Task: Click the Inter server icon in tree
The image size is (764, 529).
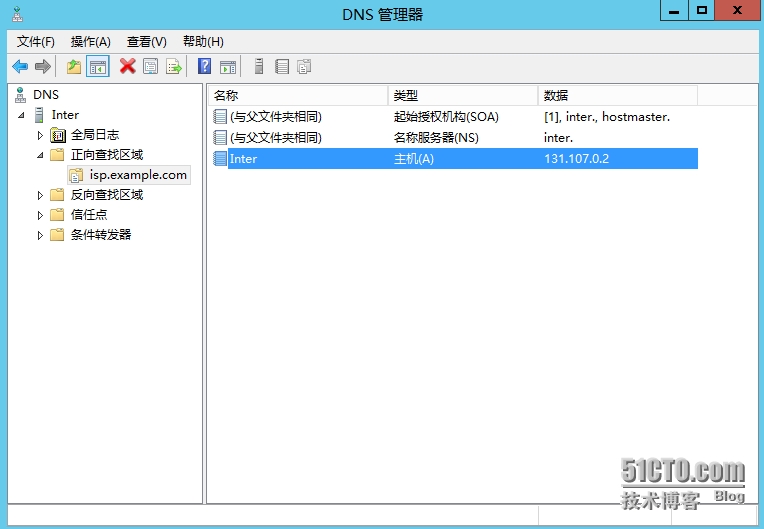Action: pos(39,115)
